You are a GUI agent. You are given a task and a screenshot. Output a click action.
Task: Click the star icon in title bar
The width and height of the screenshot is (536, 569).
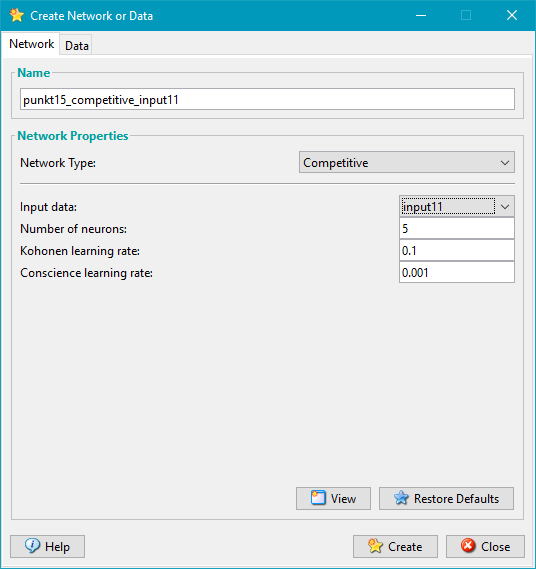tap(17, 16)
